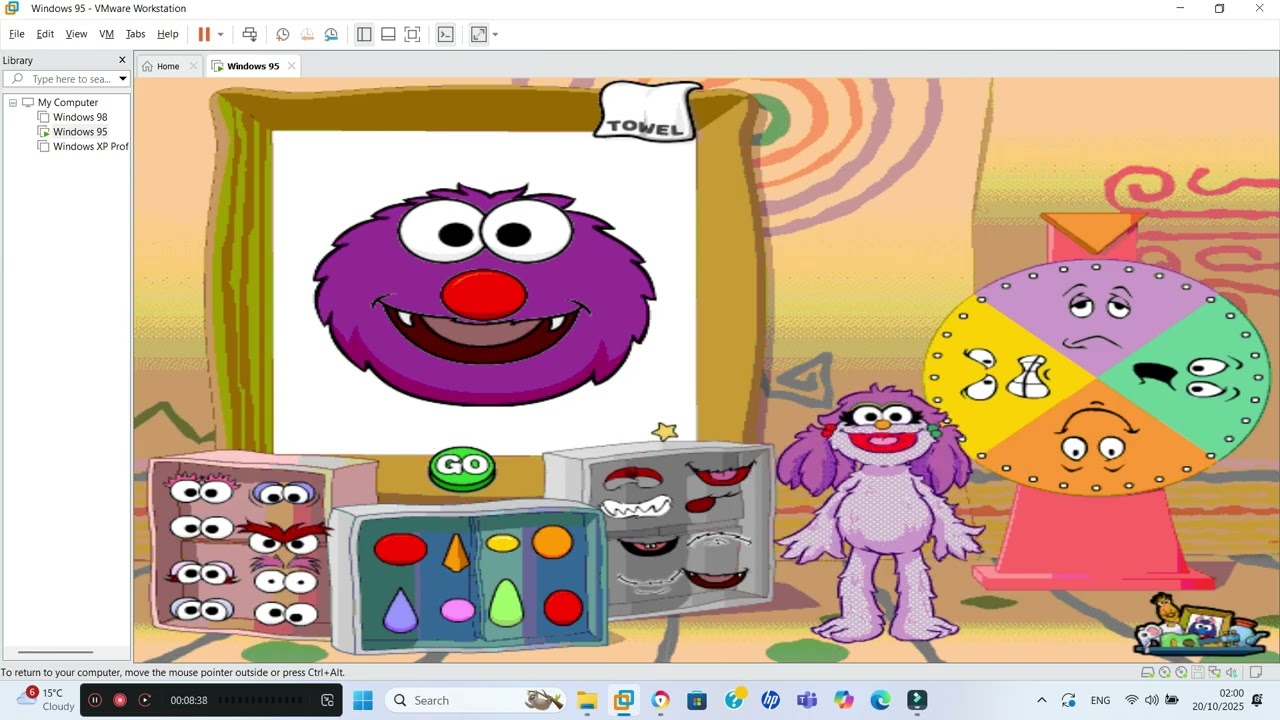
Task: Select the pink oval nose
Action: 457,610
